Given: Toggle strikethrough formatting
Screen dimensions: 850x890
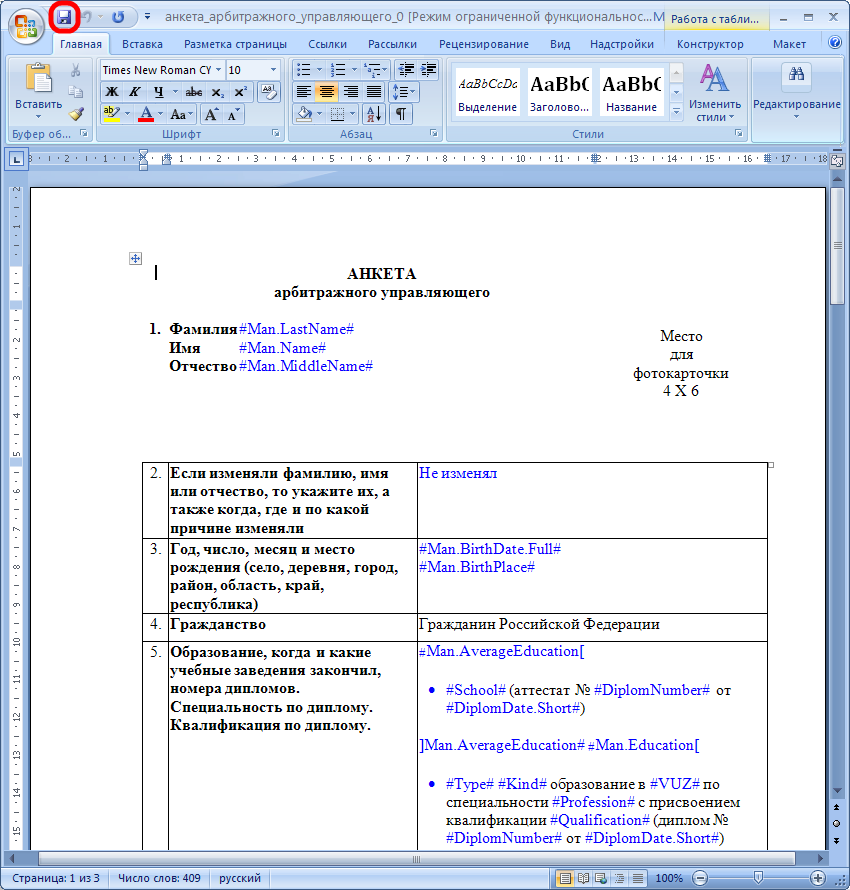Looking at the screenshot, I should 194,92.
